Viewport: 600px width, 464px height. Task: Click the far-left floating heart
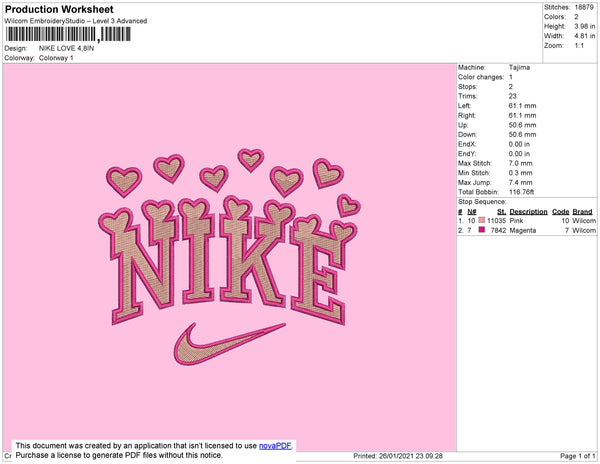click(x=125, y=179)
